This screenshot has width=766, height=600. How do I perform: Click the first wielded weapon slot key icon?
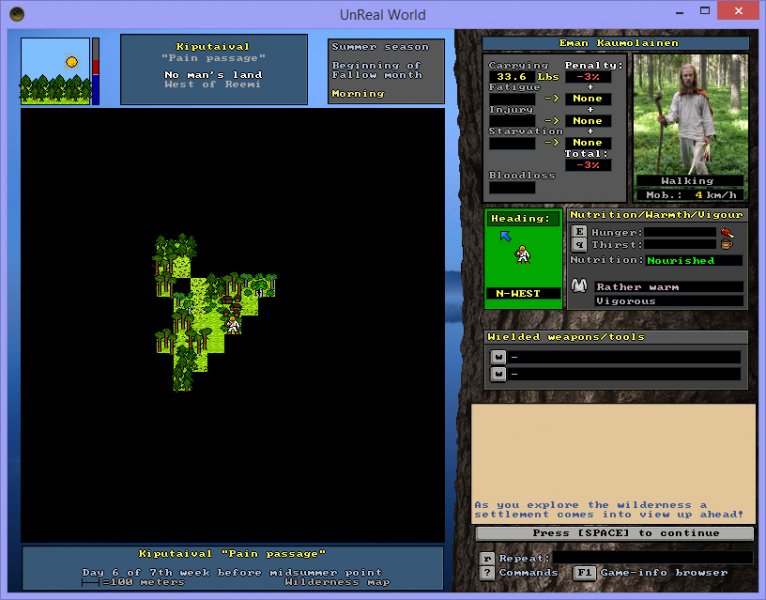pos(498,357)
